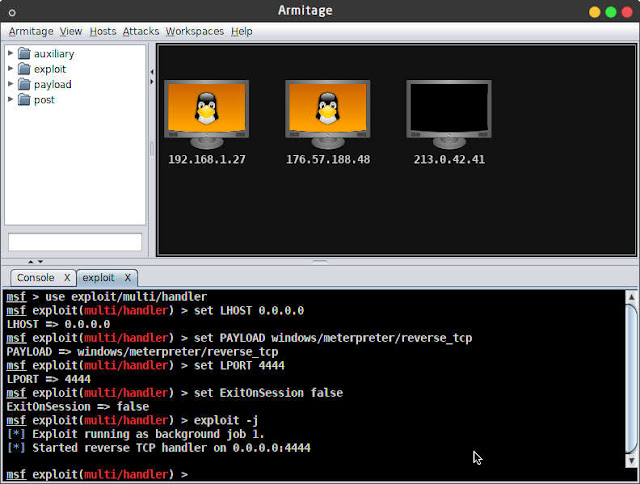
Task: Click the exploit folder icon in module tree
Action: [24, 69]
